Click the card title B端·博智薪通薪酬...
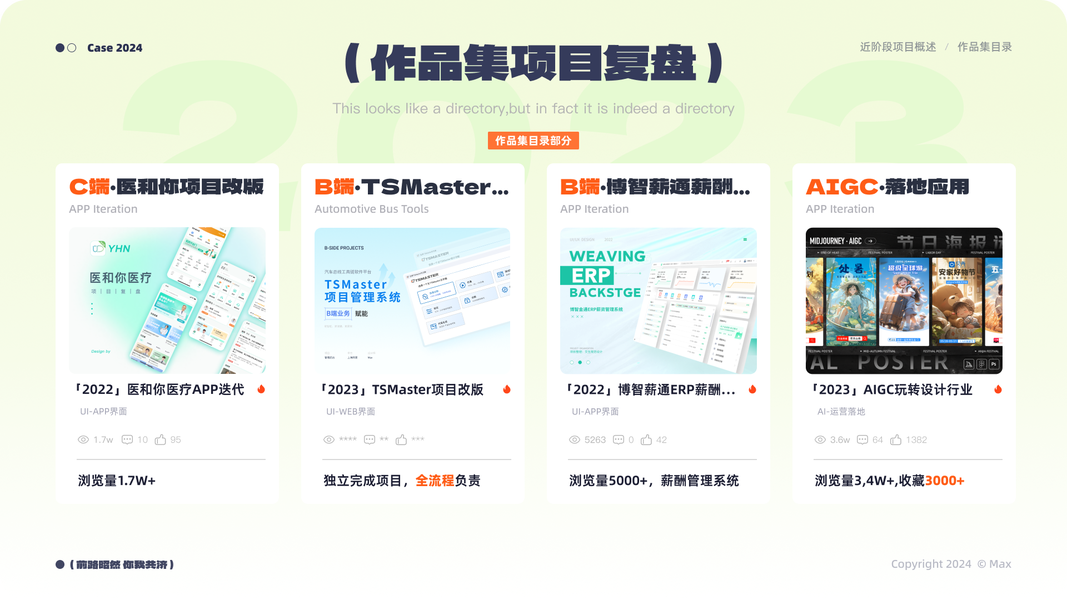Viewport: 1067px width, 600px height. click(655, 186)
